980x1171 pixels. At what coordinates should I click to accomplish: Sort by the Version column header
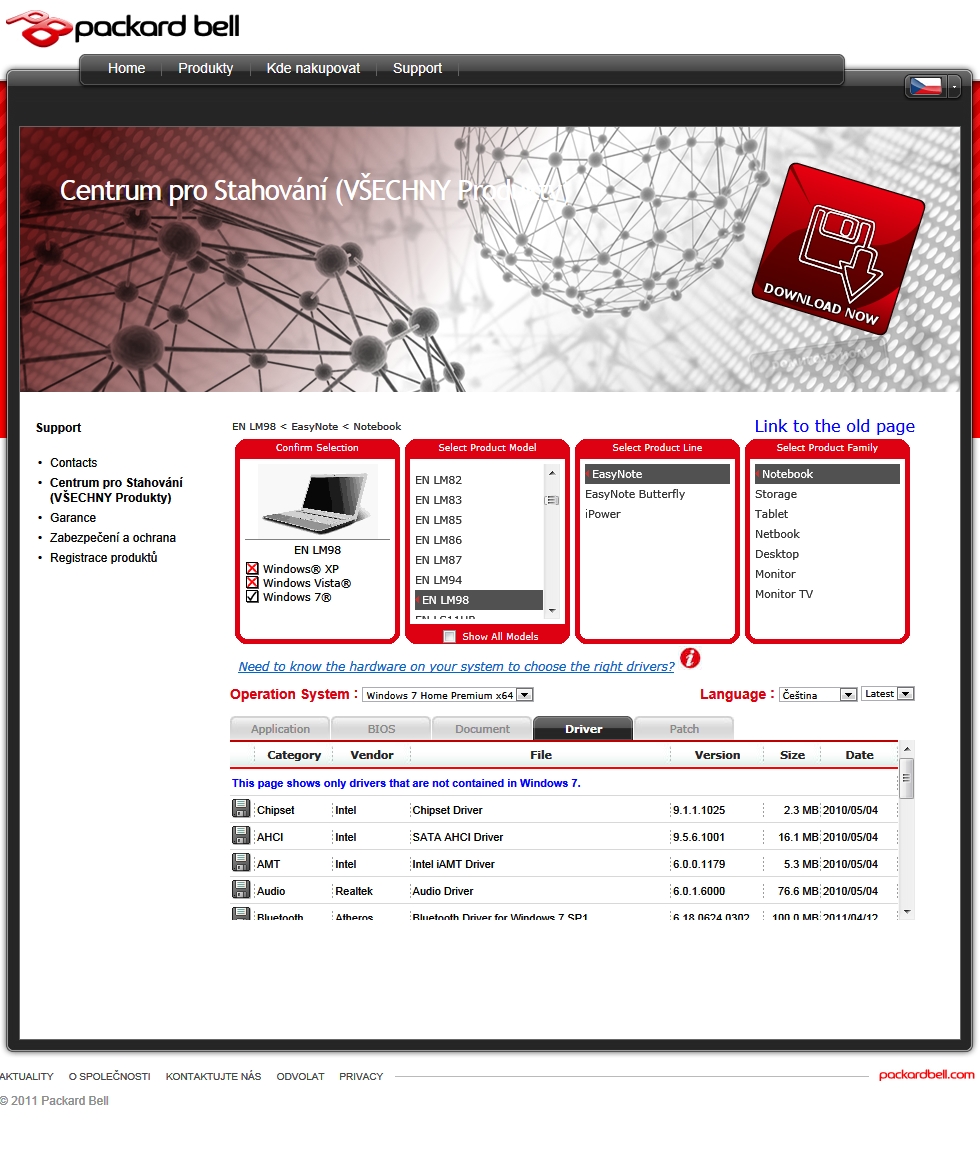pos(717,755)
